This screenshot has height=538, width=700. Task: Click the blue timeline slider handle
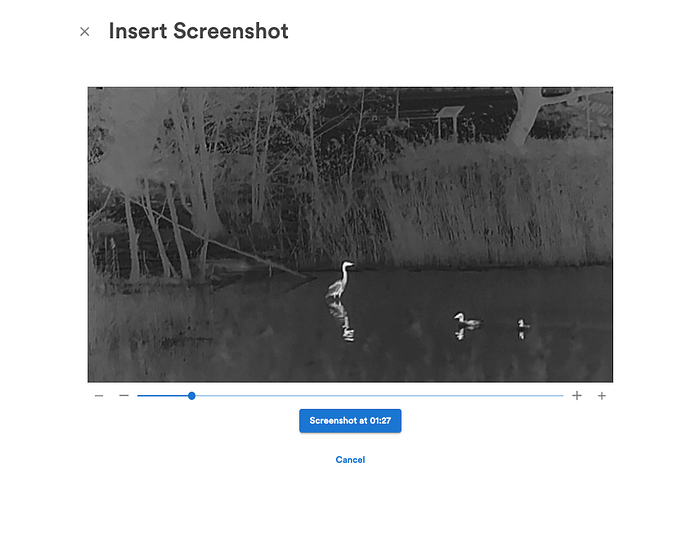pos(192,396)
